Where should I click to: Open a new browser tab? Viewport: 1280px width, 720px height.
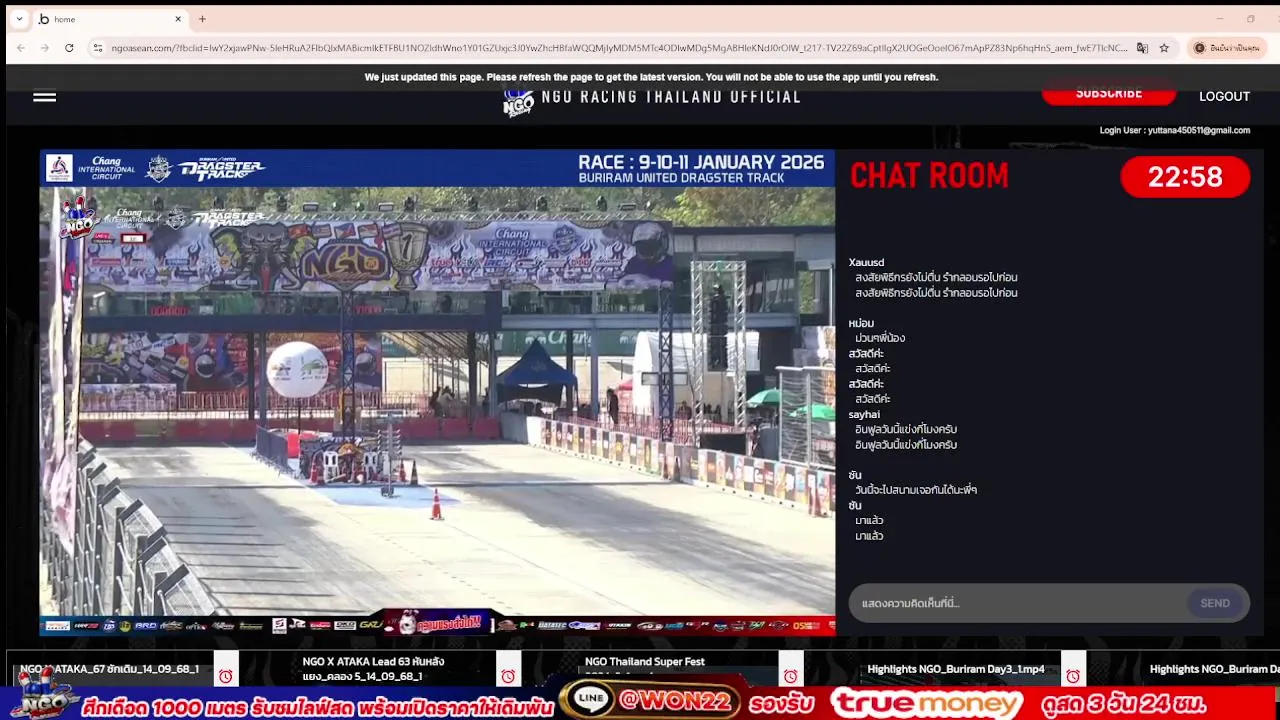pyautogui.click(x=202, y=19)
